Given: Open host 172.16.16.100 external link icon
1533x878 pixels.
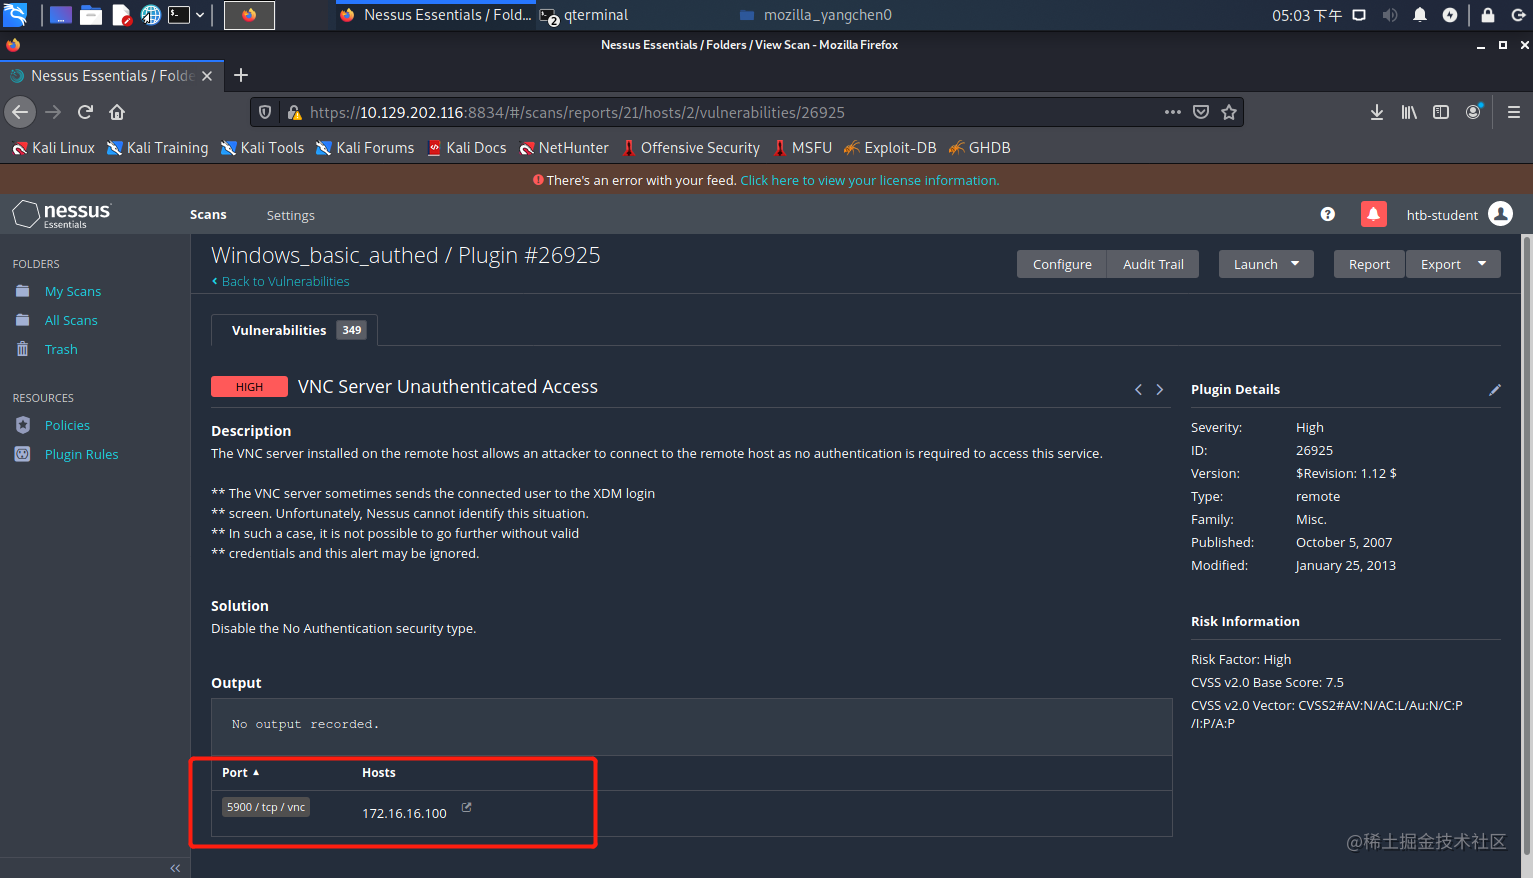Looking at the screenshot, I should tap(466, 807).
